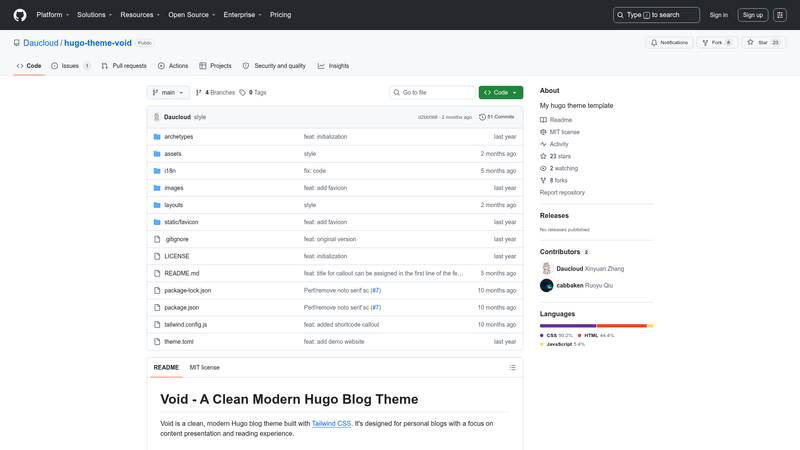Expand the Enterprise menu
This screenshot has width=800, height=450.
[x=242, y=15]
